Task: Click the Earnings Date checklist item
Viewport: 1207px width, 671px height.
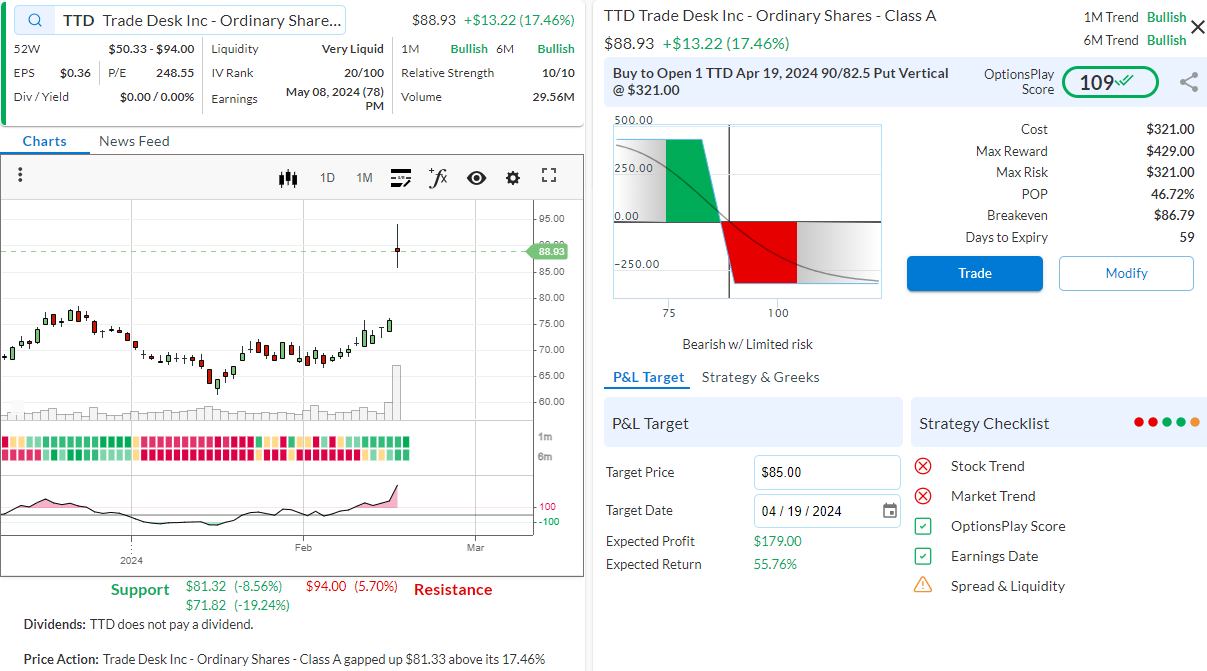Action: click(x=994, y=556)
